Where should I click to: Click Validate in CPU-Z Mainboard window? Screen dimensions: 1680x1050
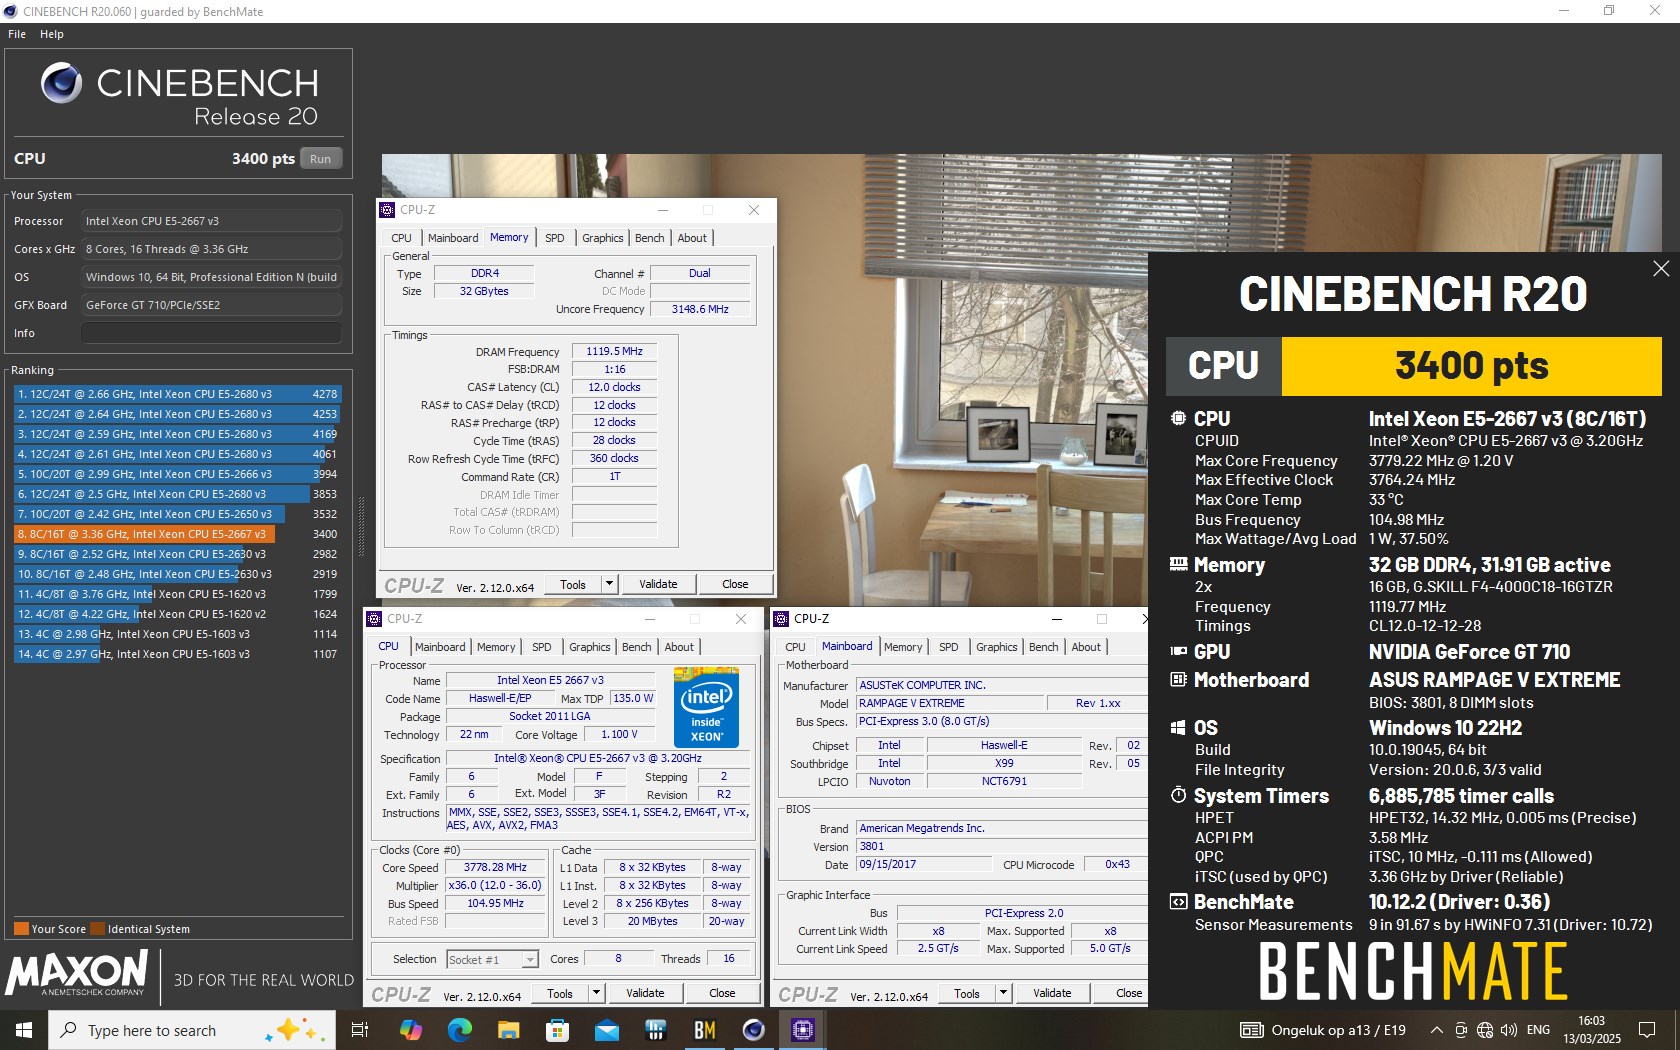pyautogui.click(x=1052, y=994)
